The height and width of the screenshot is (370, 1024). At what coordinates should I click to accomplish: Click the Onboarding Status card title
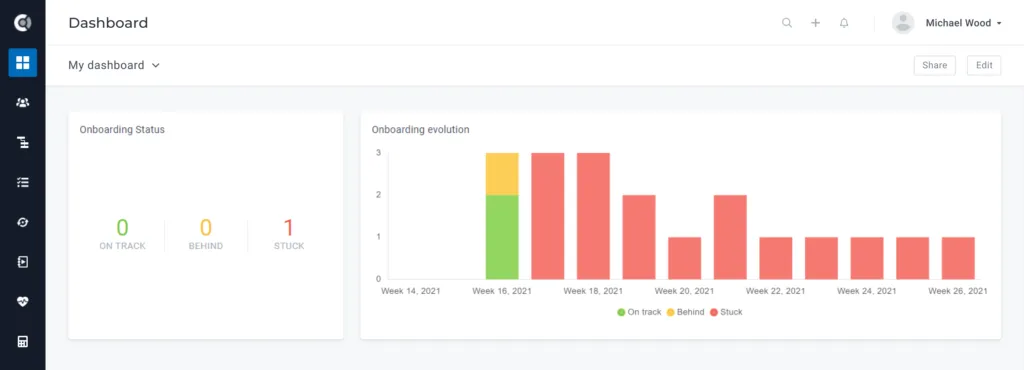122,129
